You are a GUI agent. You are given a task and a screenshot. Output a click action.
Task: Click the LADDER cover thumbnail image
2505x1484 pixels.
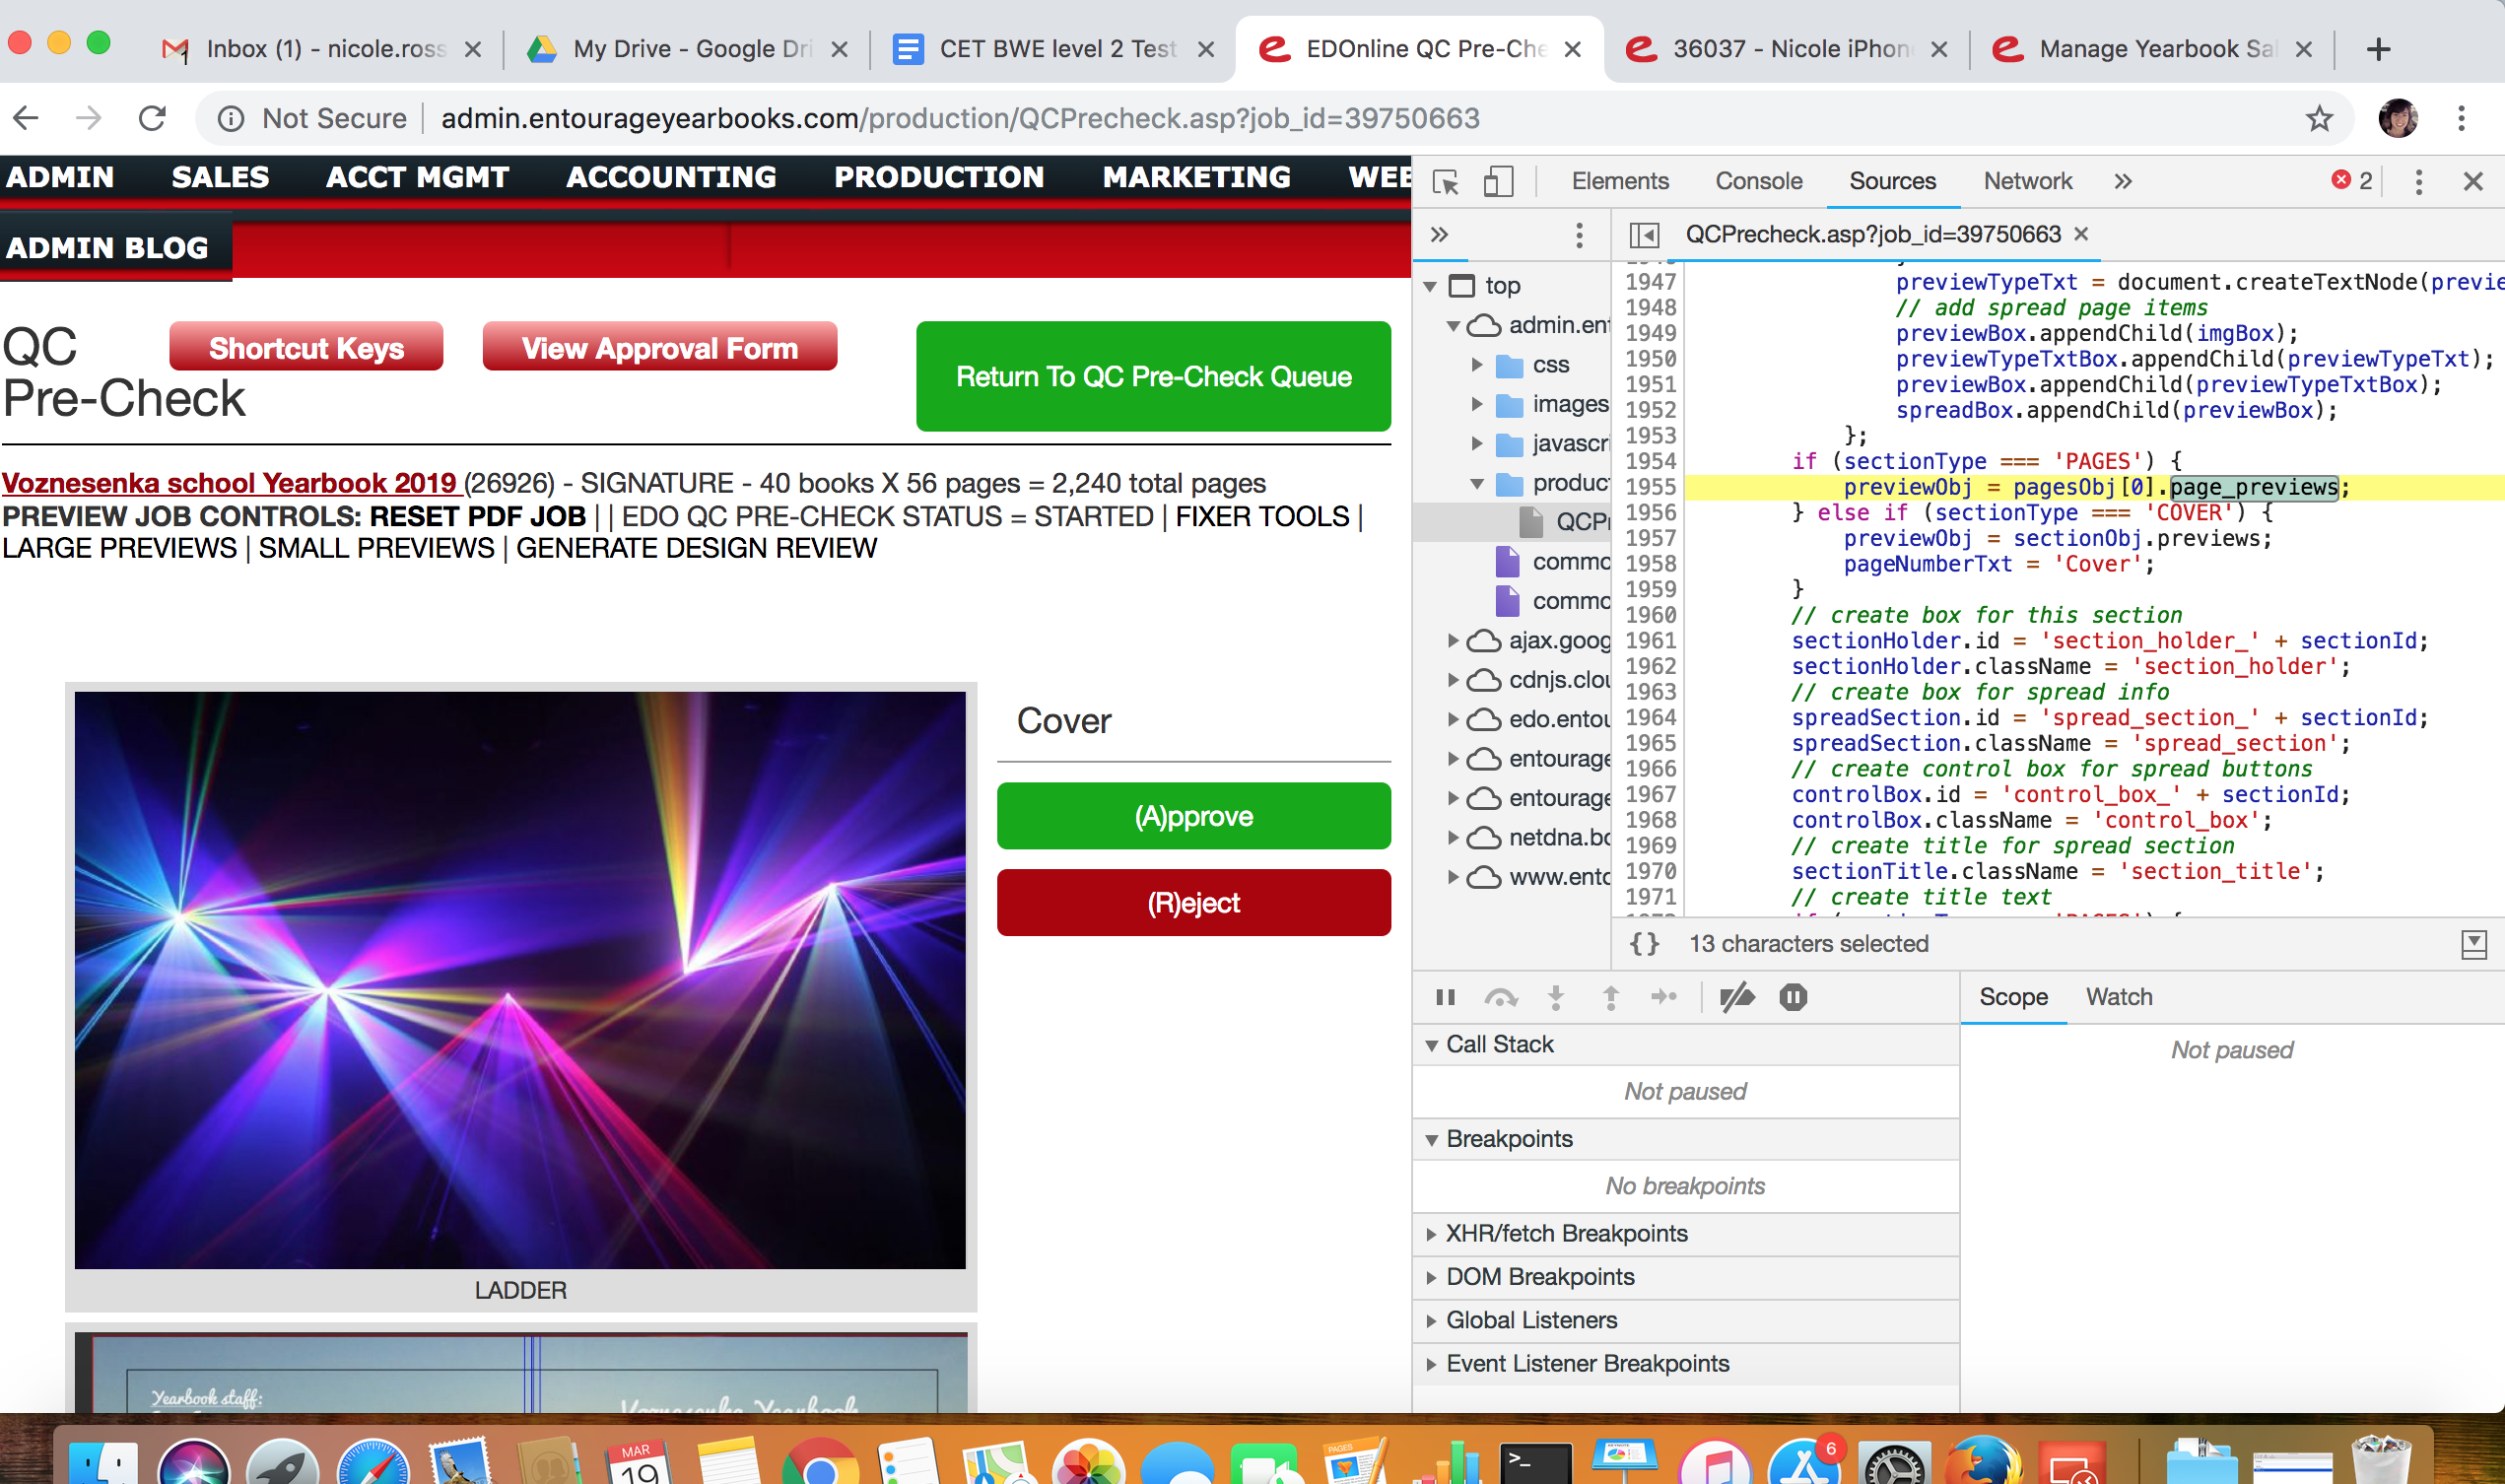pyautogui.click(x=520, y=980)
